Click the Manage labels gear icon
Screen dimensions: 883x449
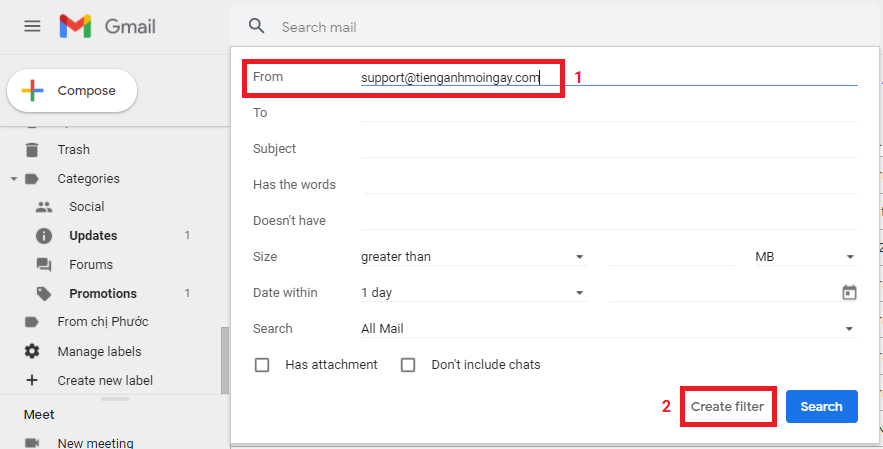tap(32, 352)
